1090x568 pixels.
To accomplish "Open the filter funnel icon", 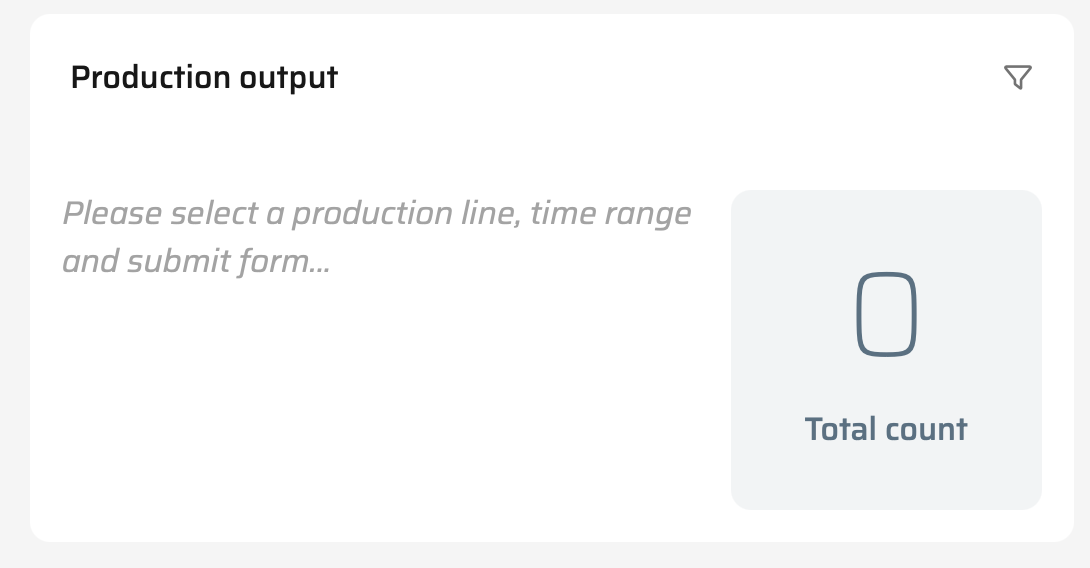I will point(1017,77).
